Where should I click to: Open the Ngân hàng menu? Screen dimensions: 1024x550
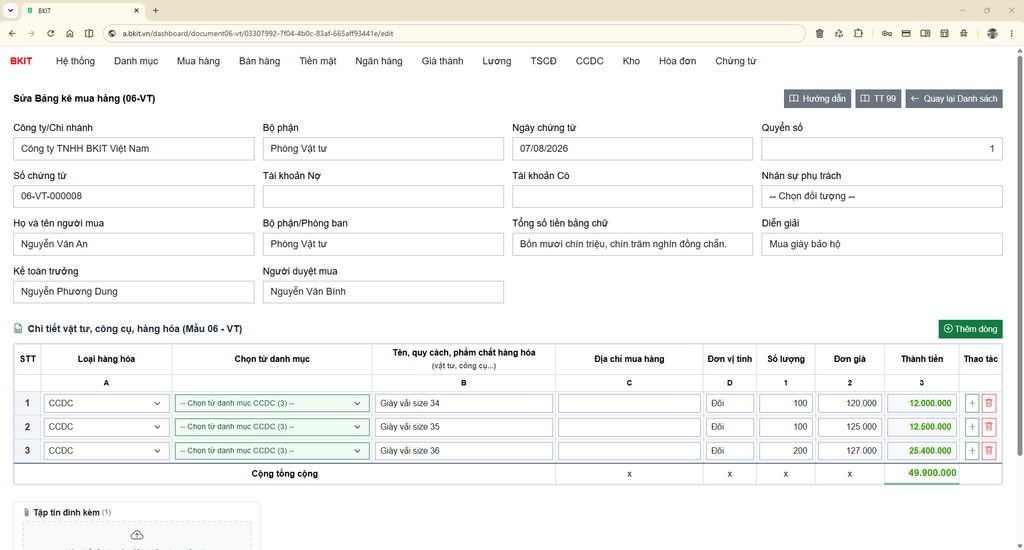pyautogui.click(x=379, y=61)
